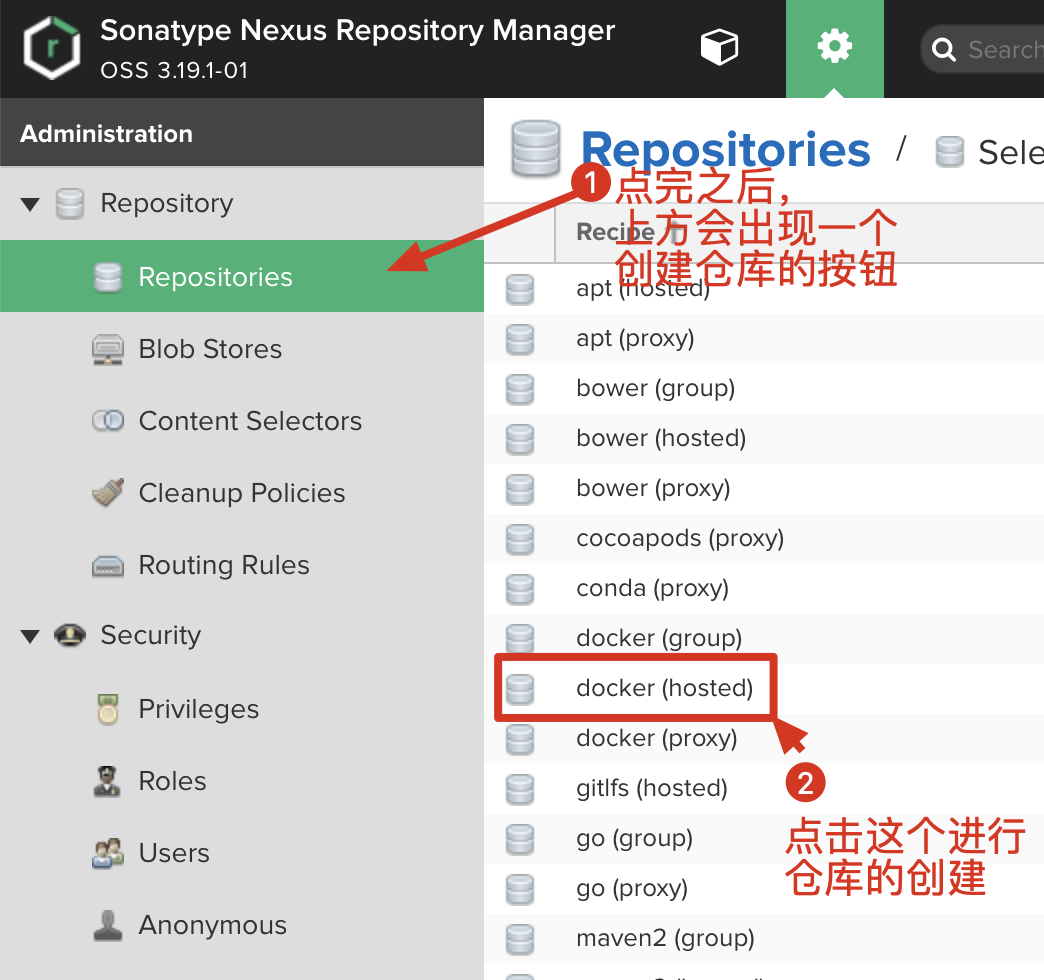Choose the bower (hosted) recipe

660,438
